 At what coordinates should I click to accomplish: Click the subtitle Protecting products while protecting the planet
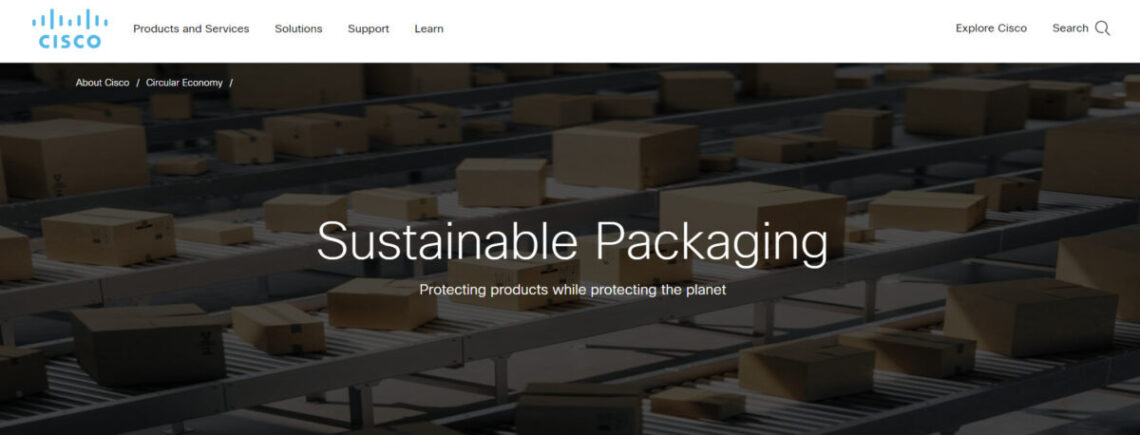[572, 290]
